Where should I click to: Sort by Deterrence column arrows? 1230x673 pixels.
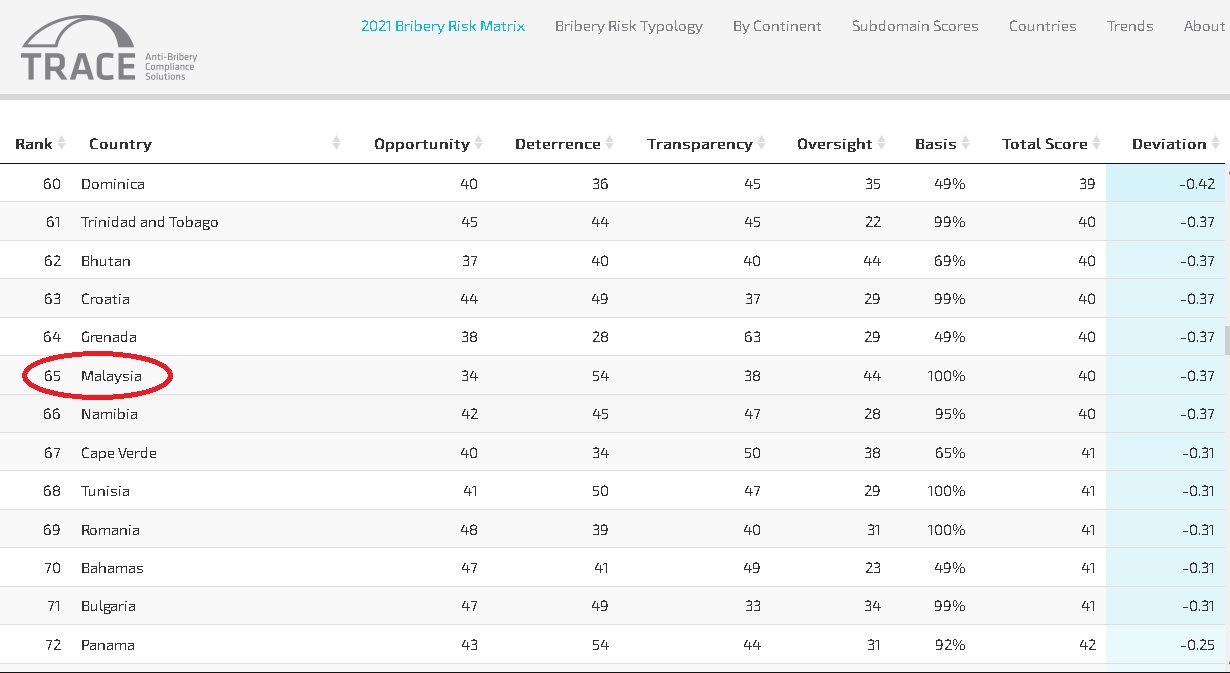(610, 144)
